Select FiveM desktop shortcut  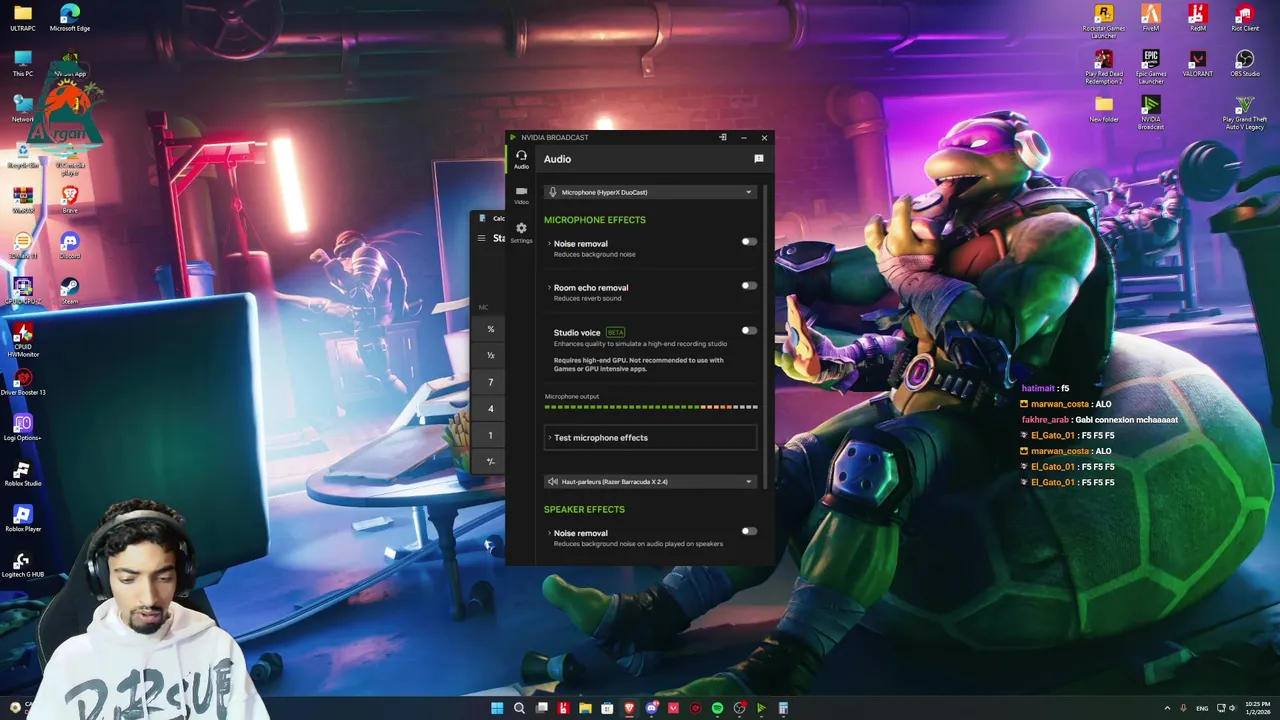(1151, 18)
